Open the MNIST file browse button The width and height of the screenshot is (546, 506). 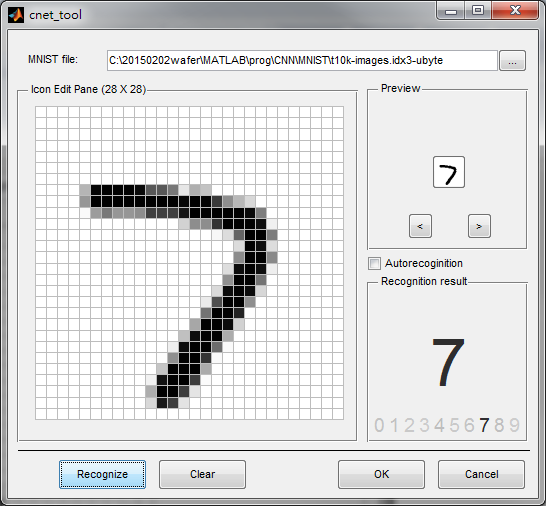(x=512, y=61)
